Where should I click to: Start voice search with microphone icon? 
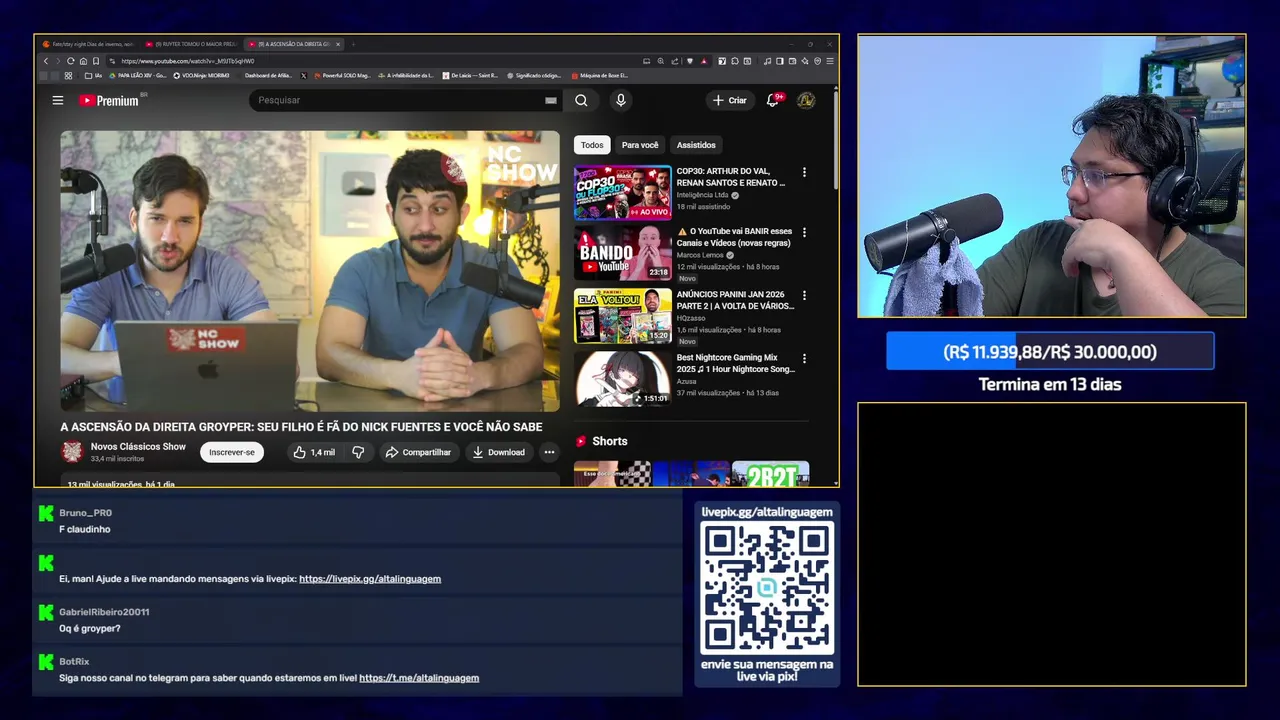(x=621, y=100)
